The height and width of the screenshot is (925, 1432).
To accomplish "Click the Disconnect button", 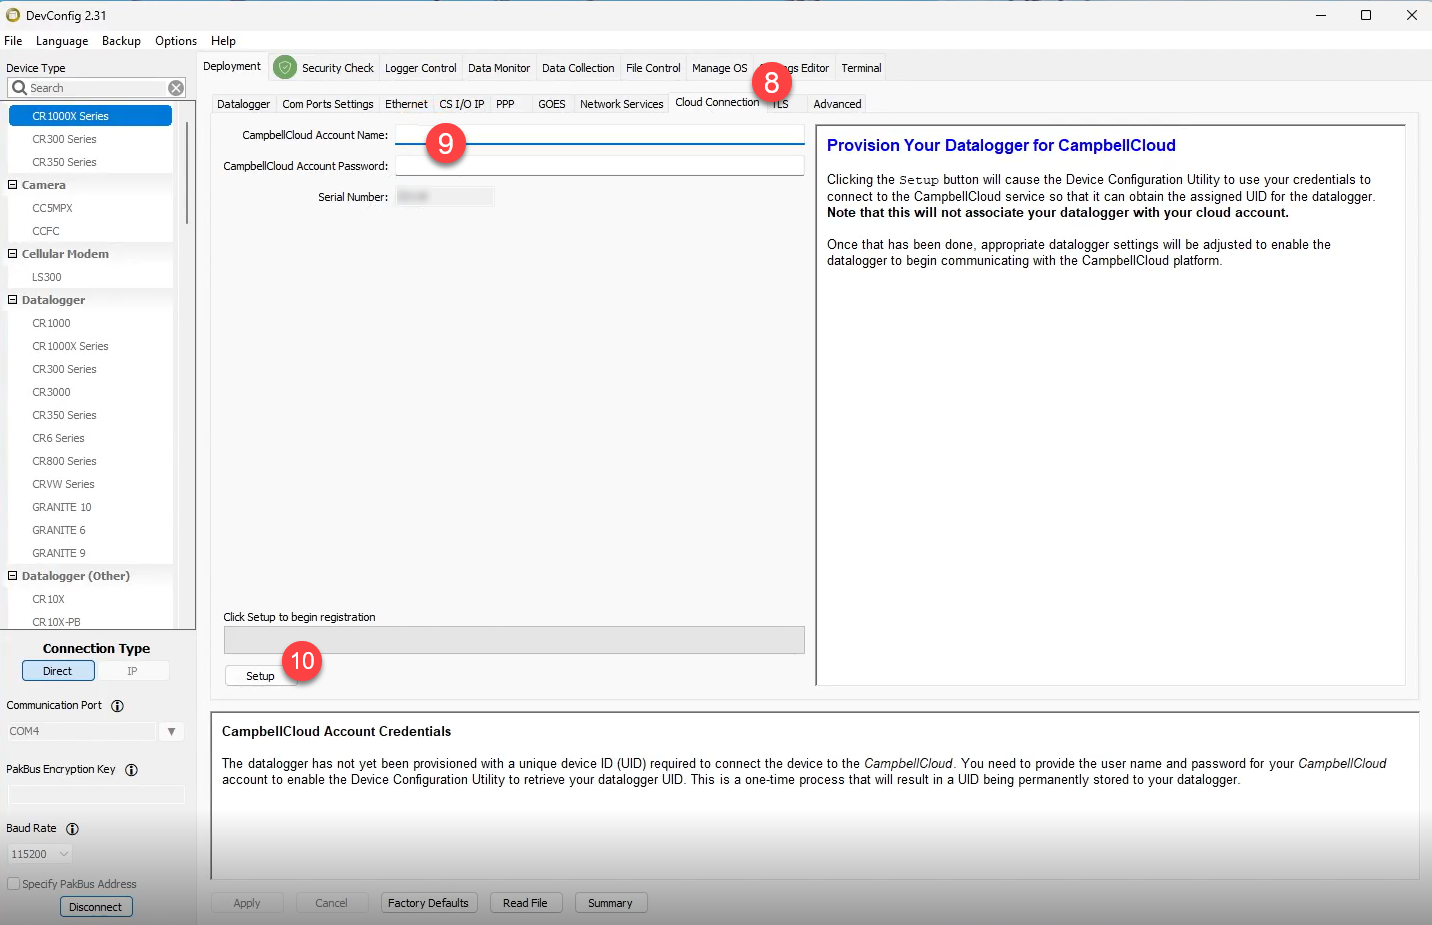I will 96,907.
